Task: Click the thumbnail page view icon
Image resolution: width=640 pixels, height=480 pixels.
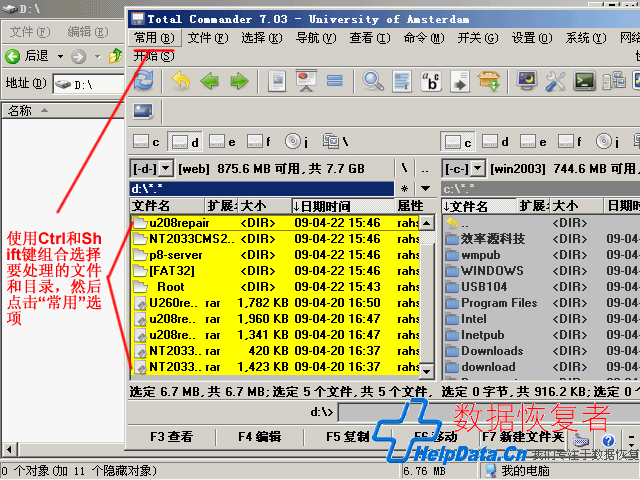Action: click(x=277, y=81)
